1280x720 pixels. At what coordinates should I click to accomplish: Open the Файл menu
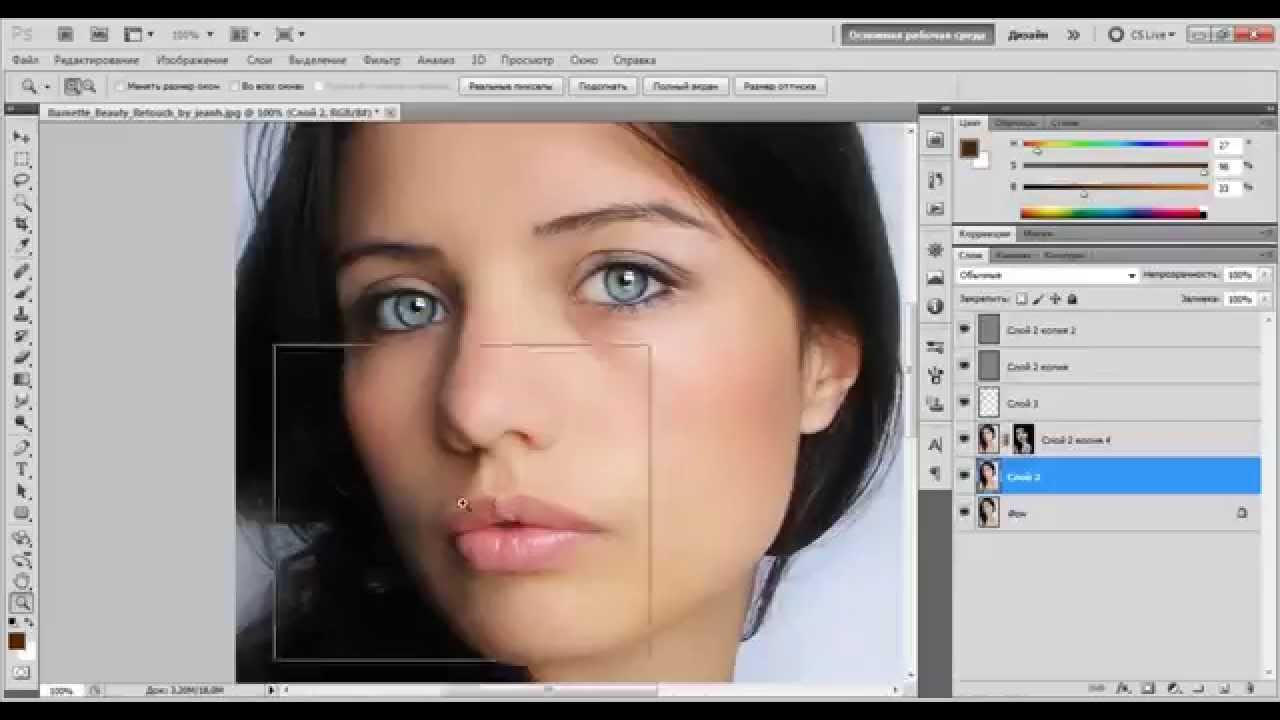[26, 60]
